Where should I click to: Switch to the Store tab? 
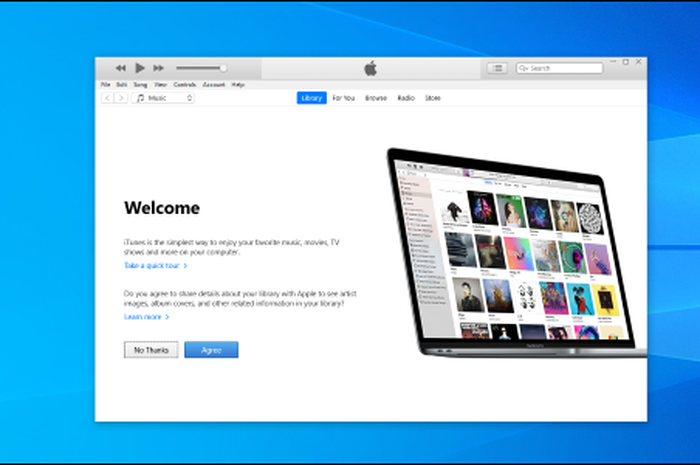(x=433, y=98)
